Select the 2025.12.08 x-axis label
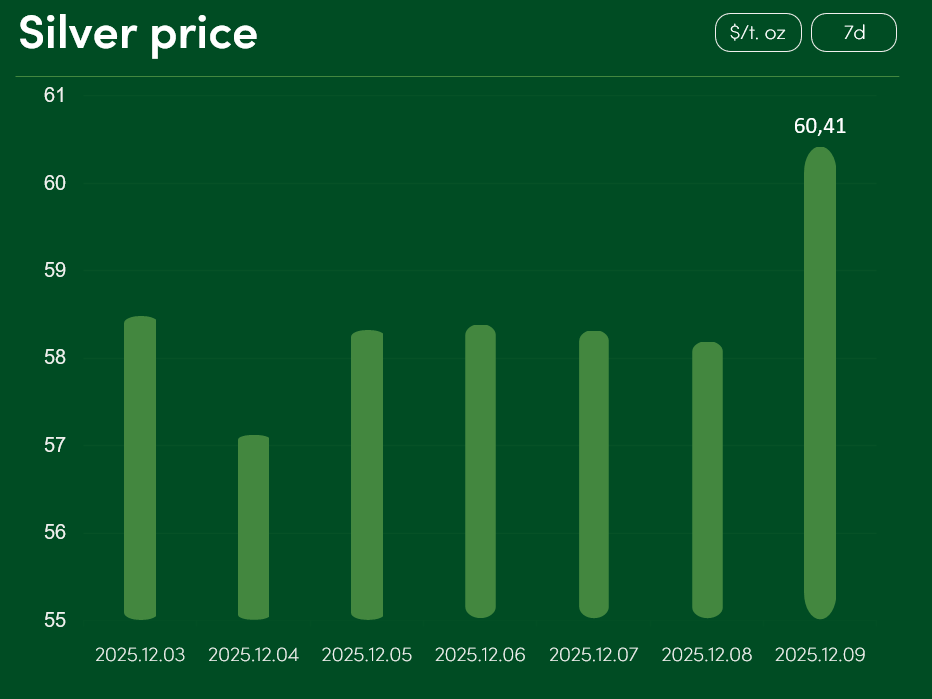 point(707,655)
